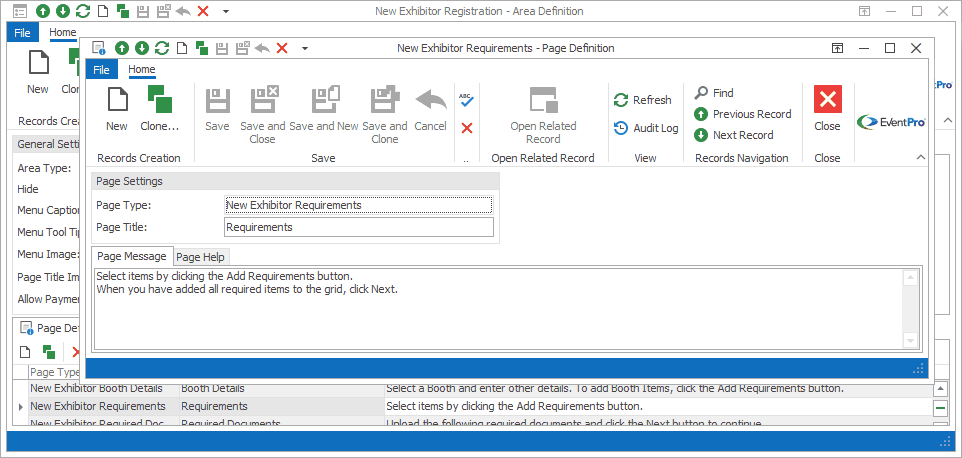Viewport: 962px width, 458px height.
Task: Click scroll up arrow of Page Details grid
Action: pyautogui.click(x=940, y=389)
